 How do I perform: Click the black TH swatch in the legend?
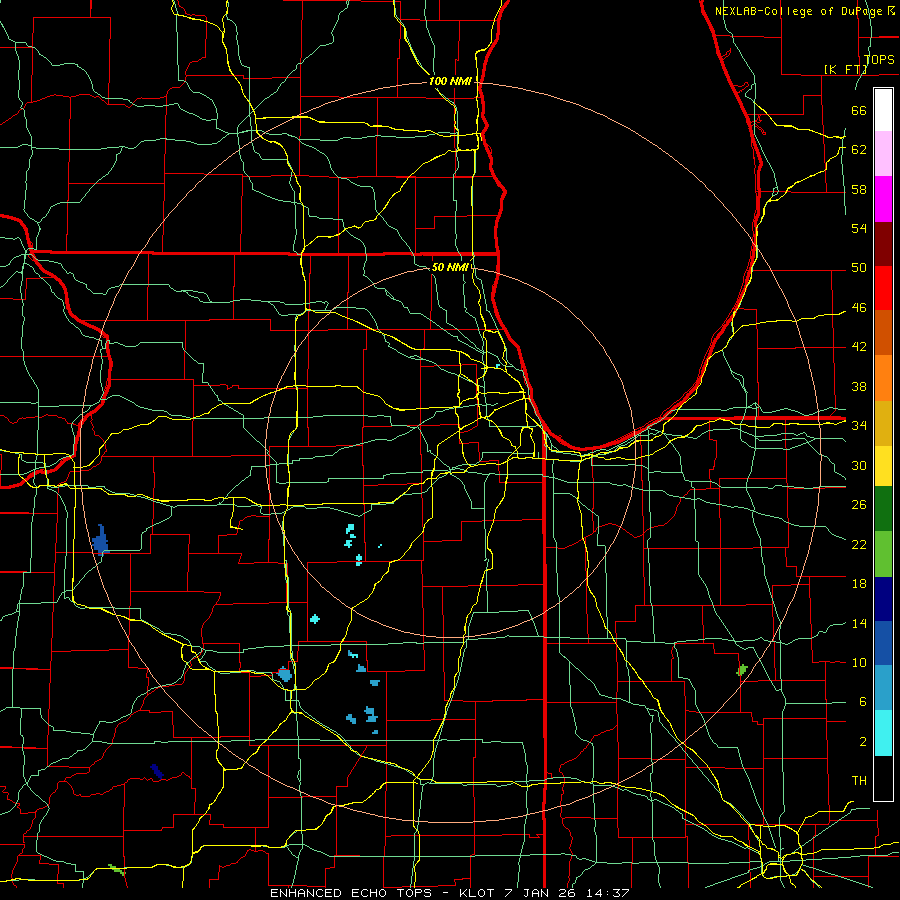(x=883, y=778)
